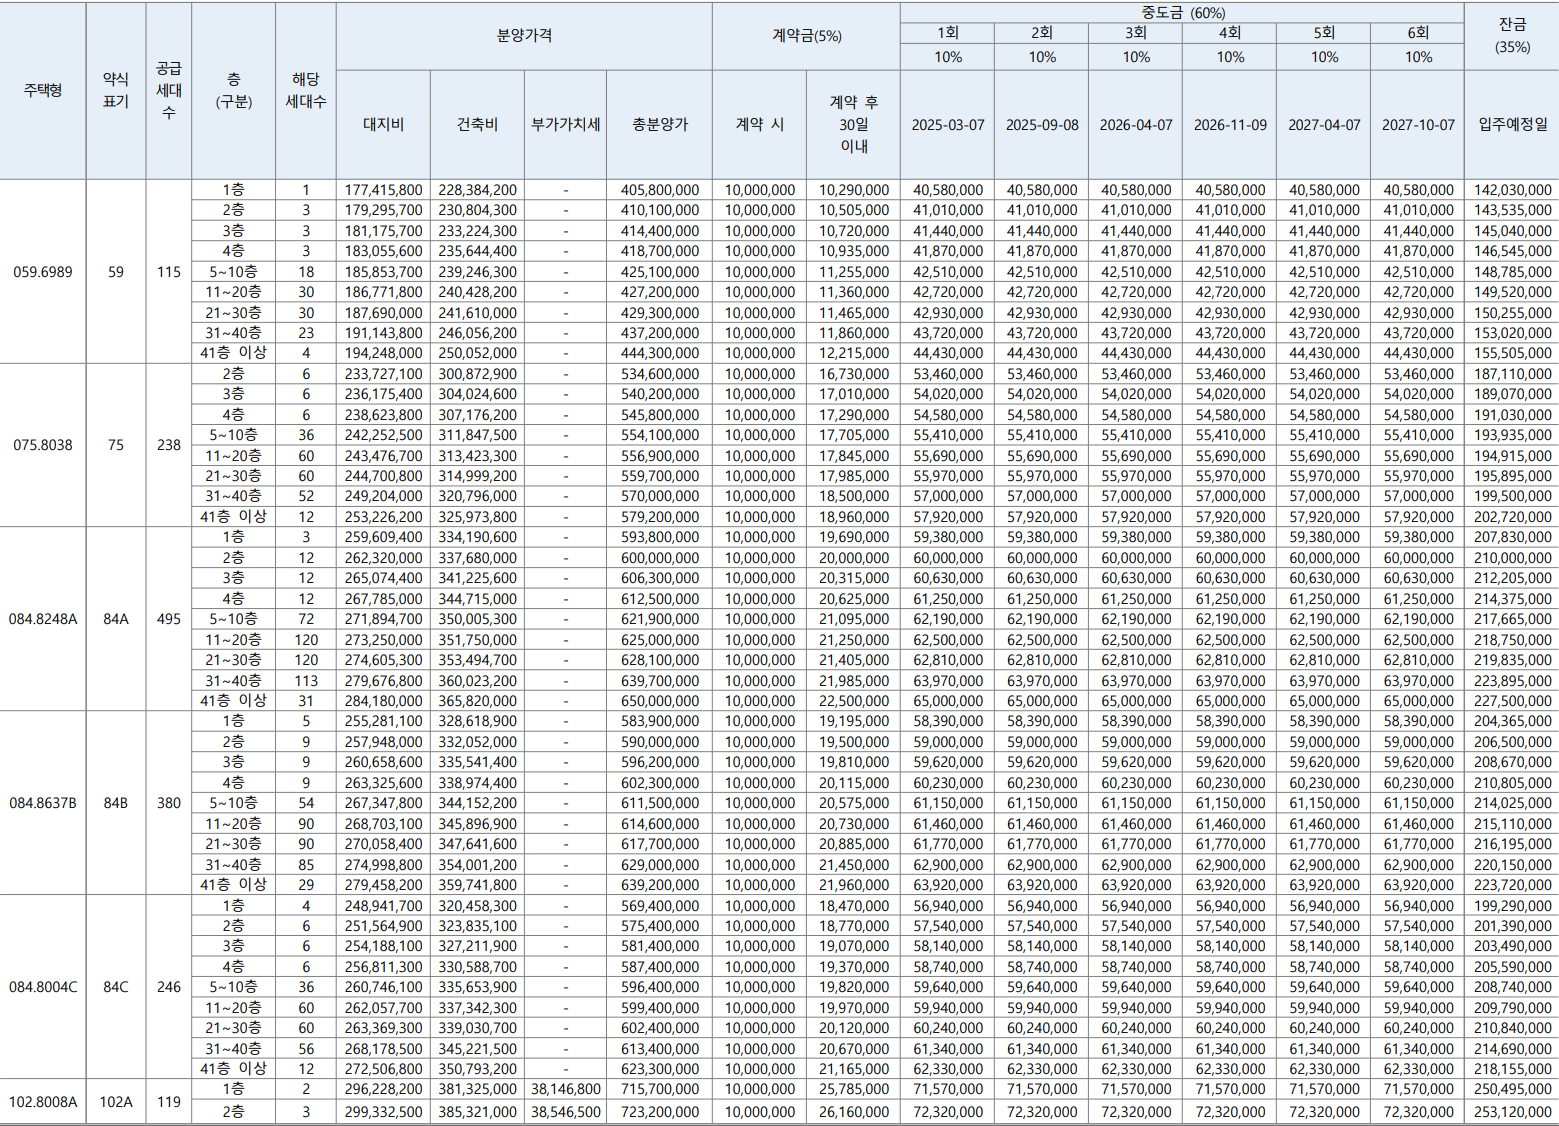Screen dimensions: 1559x1126
Task: Click the 2027-10-07 date header
Action: click(1418, 125)
